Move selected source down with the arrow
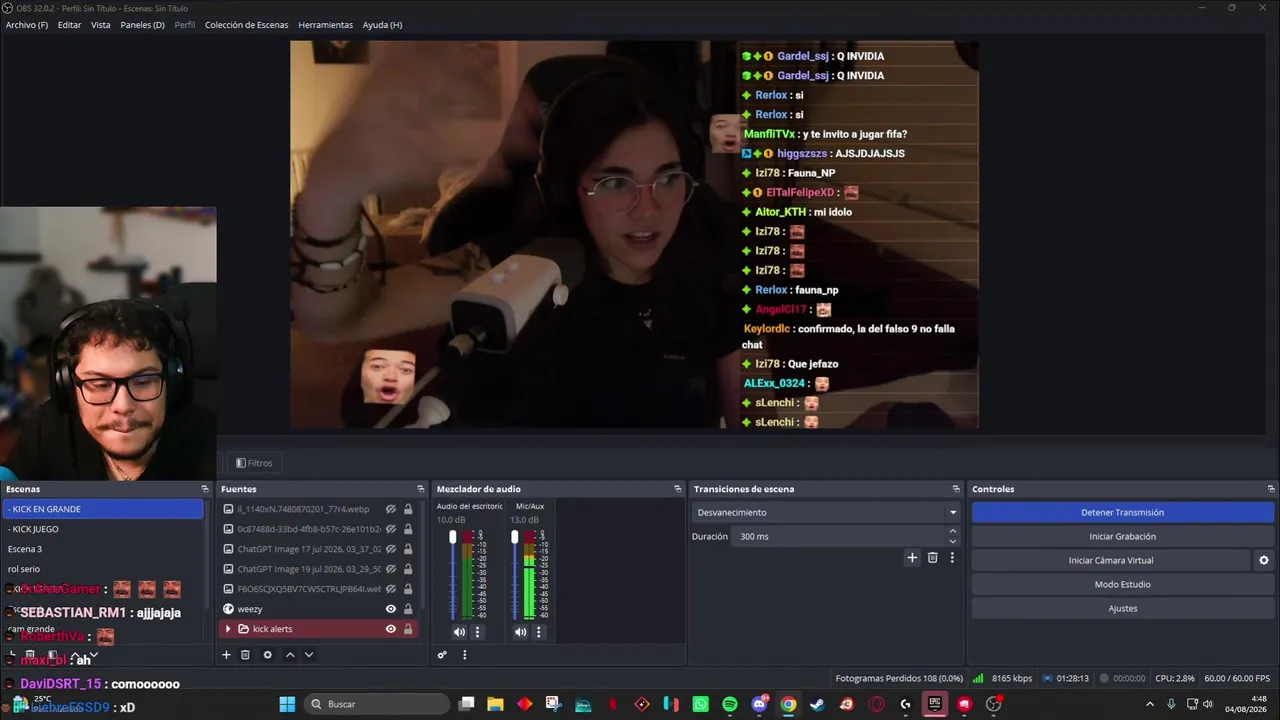The image size is (1280, 720). click(309, 655)
